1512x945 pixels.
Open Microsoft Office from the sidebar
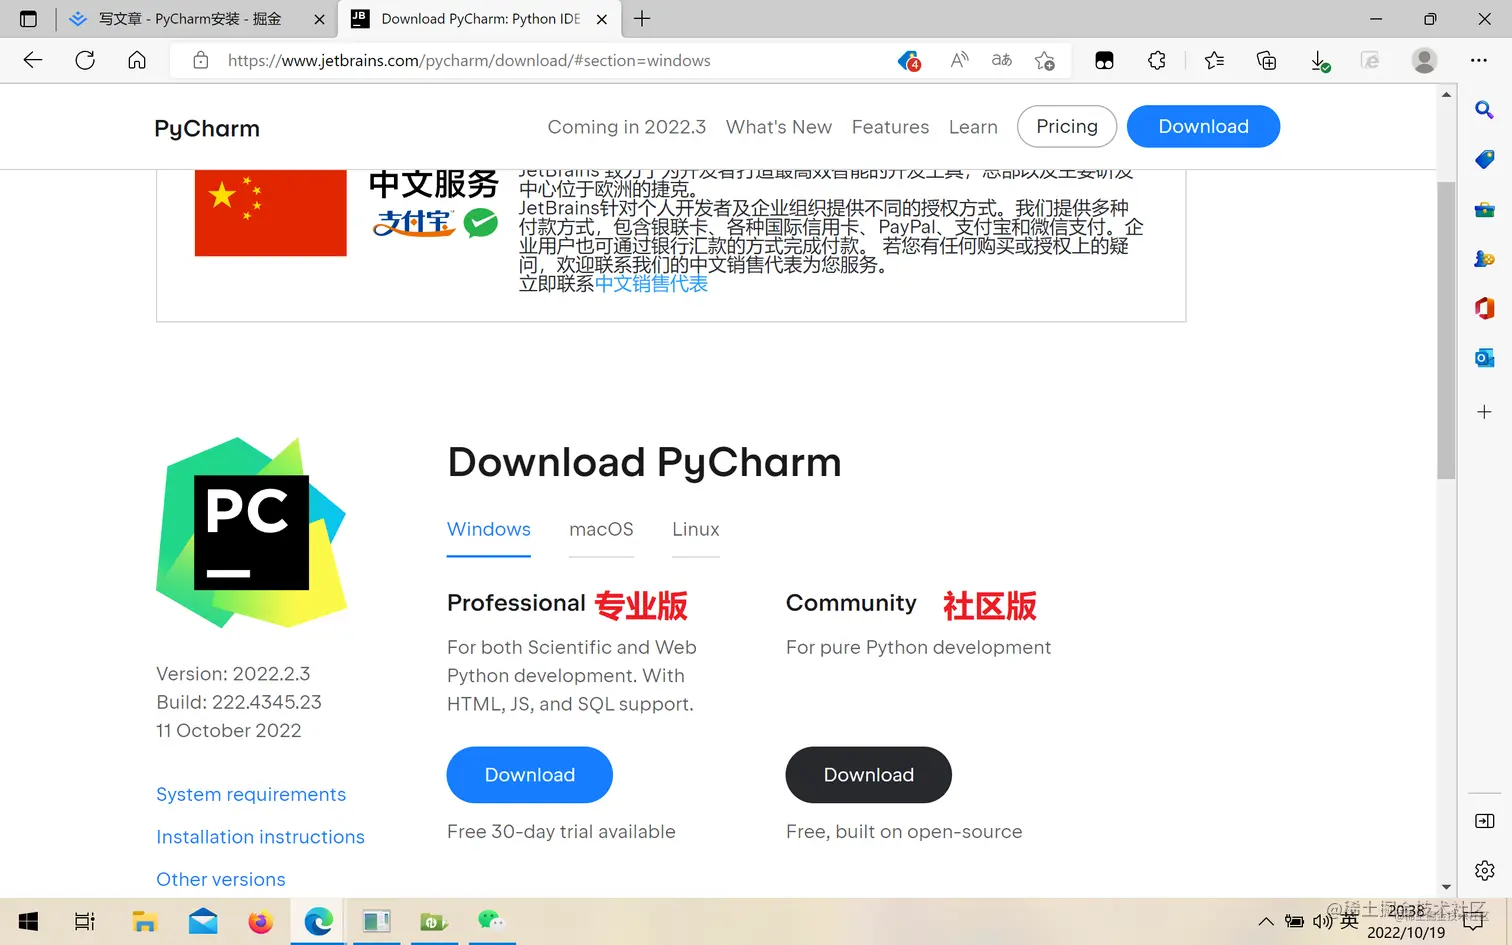1484,307
